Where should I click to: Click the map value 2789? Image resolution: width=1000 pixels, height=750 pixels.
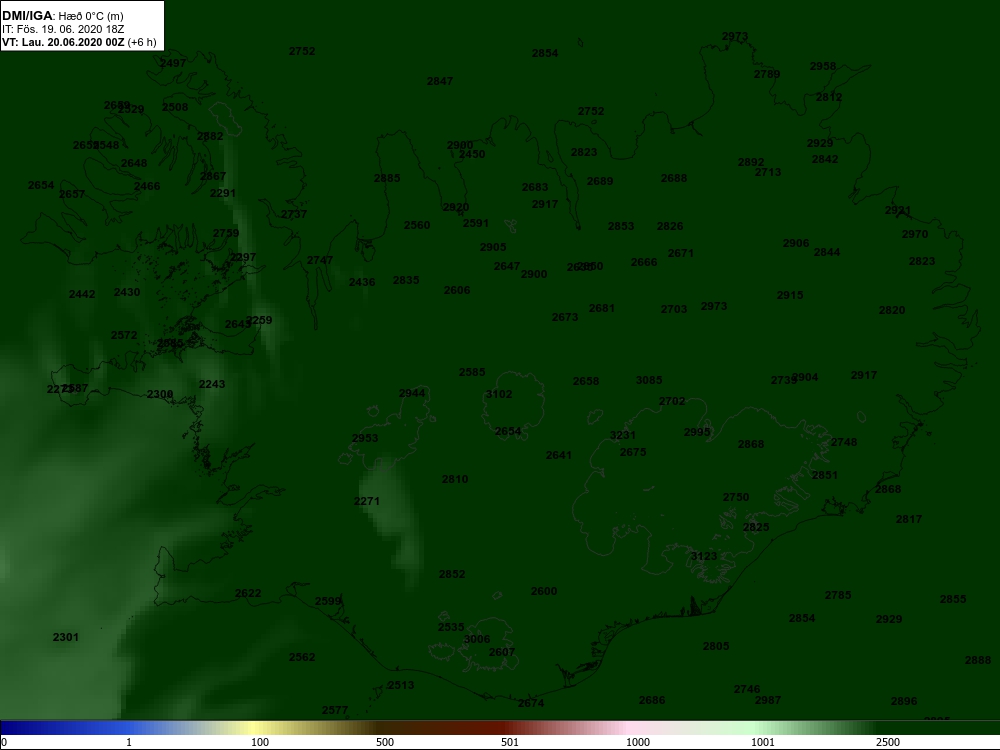767,74
